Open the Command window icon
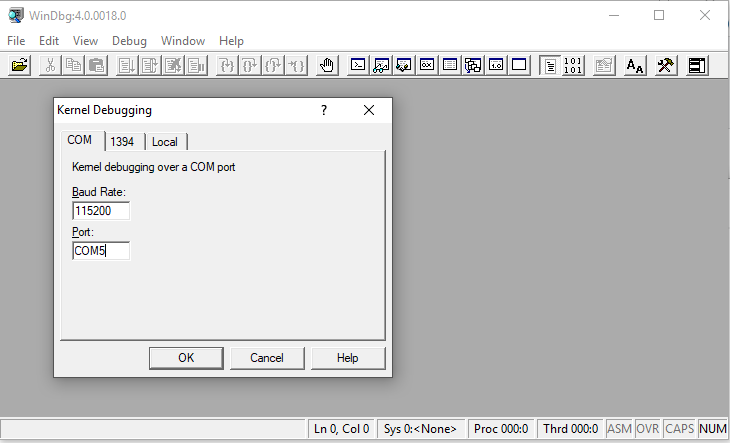Image resolution: width=730 pixels, height=443 pixels. (358, 65)
